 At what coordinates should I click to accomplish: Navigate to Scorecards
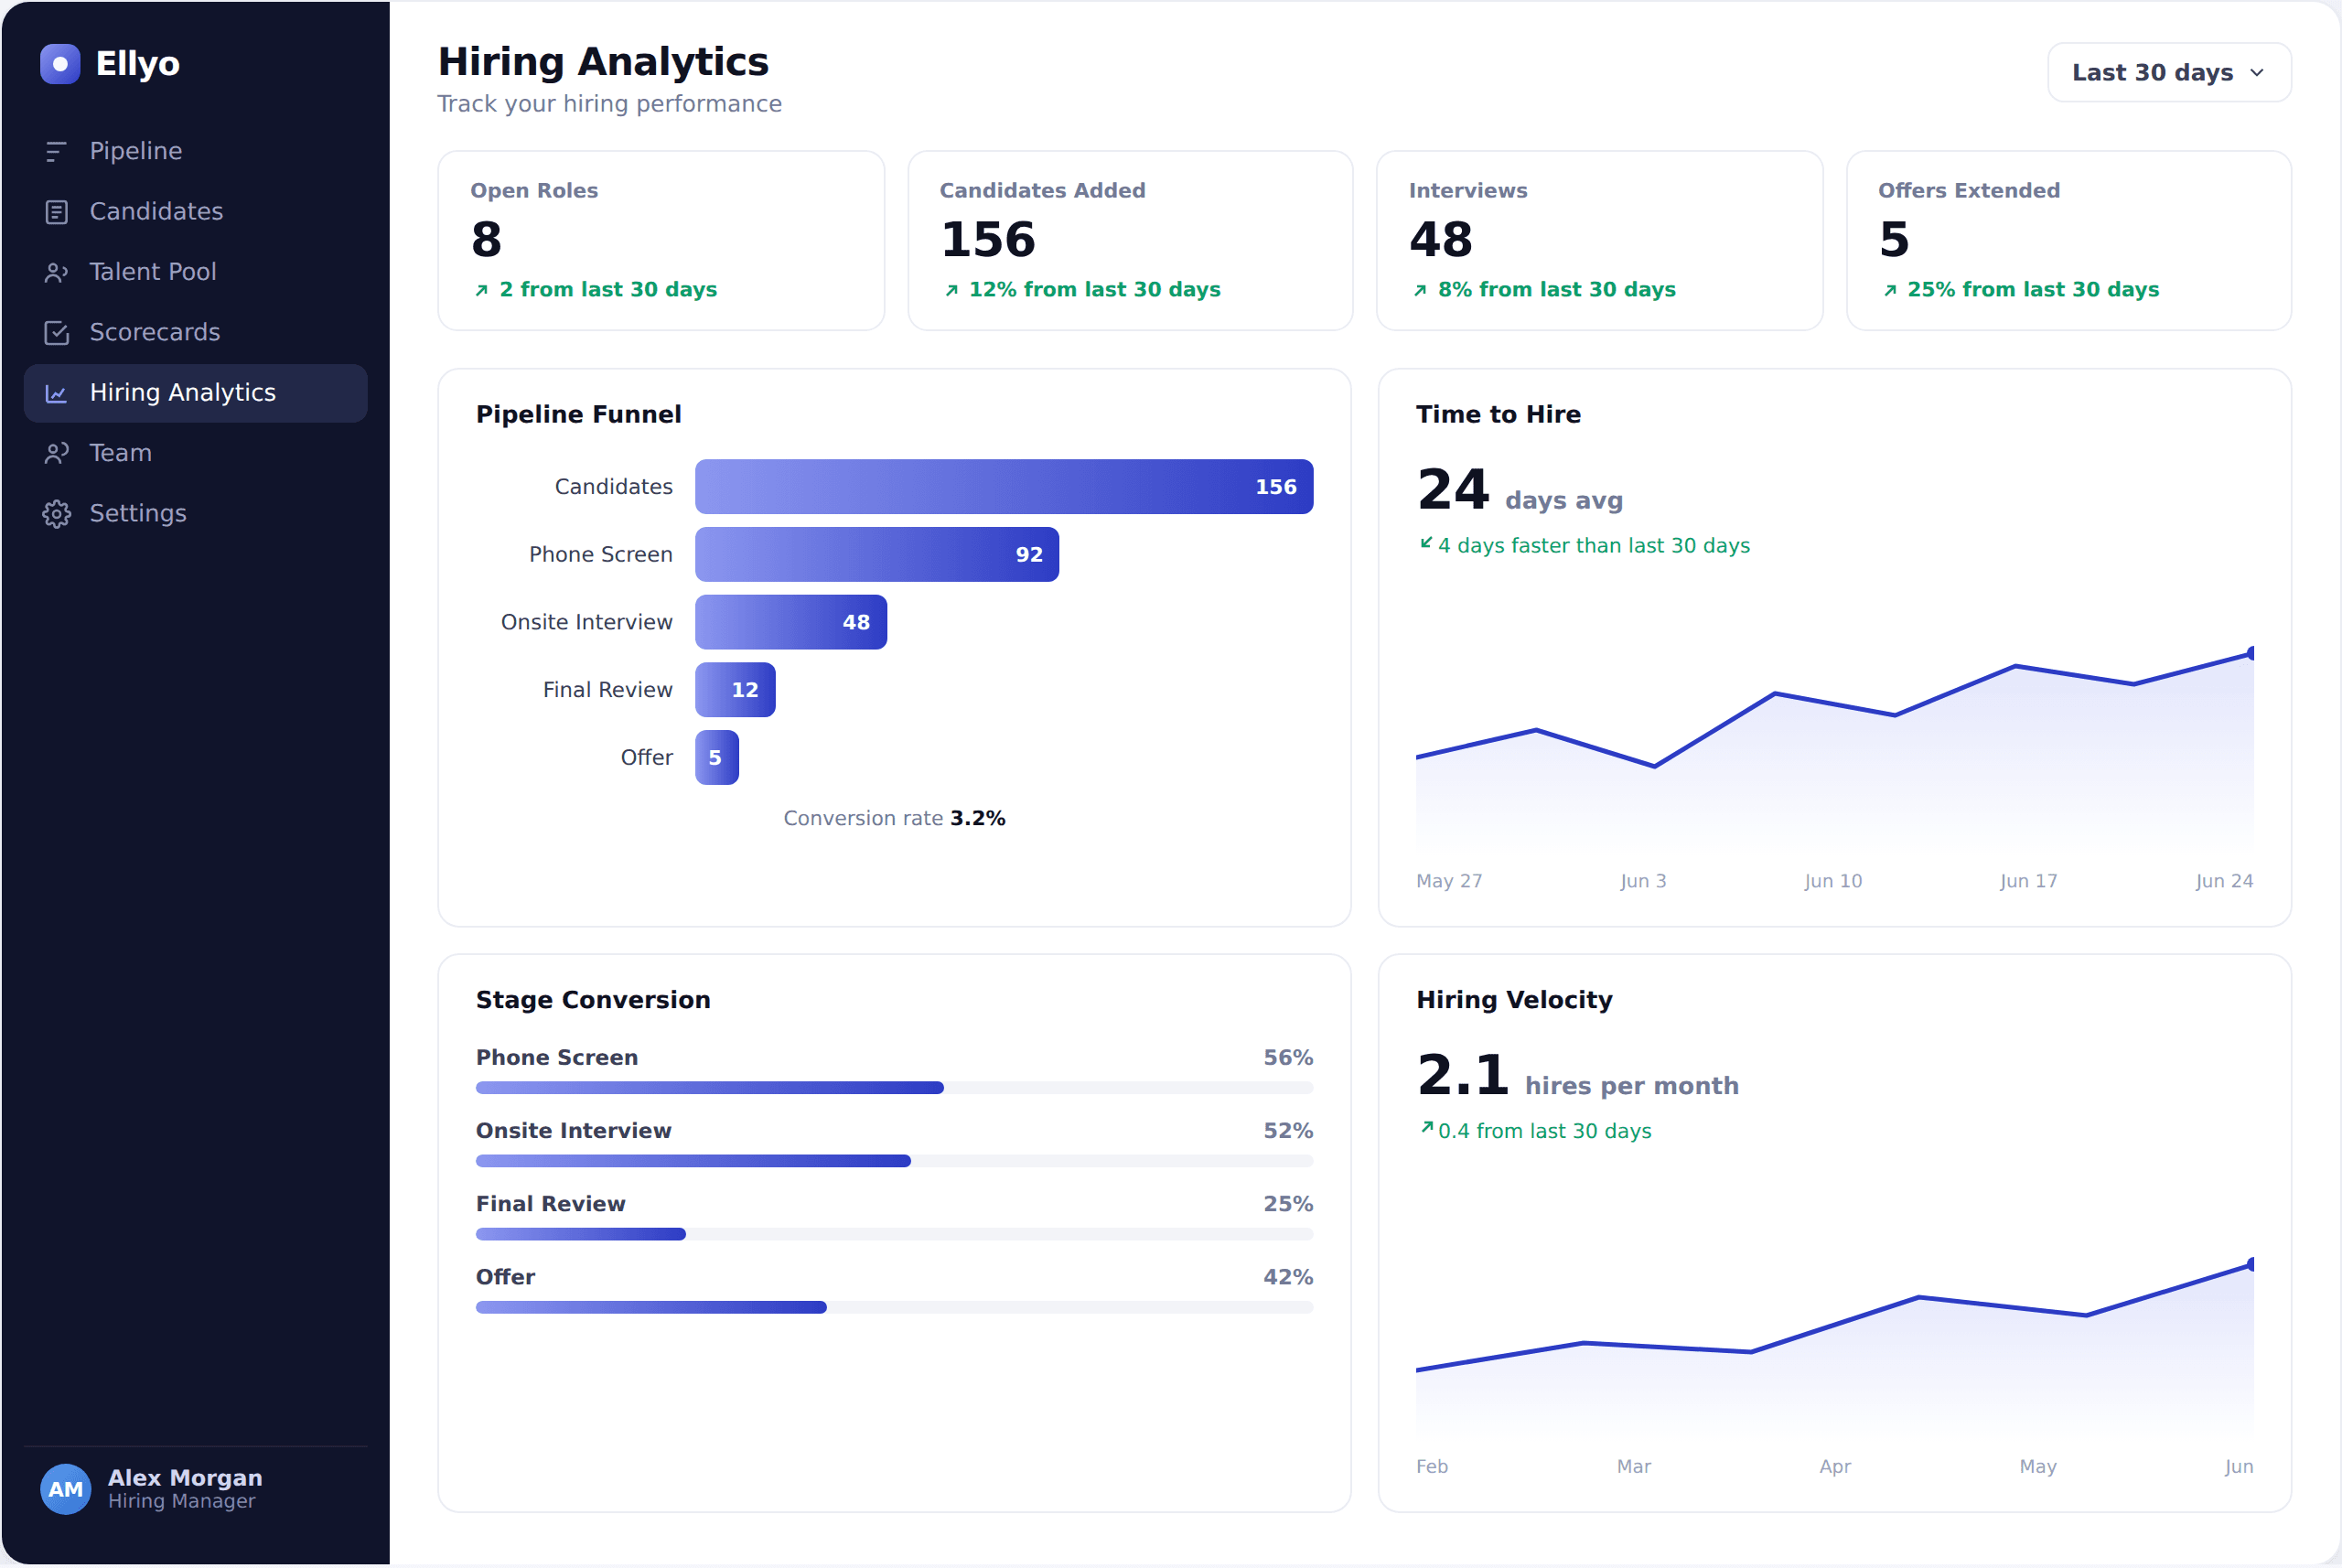196,333
